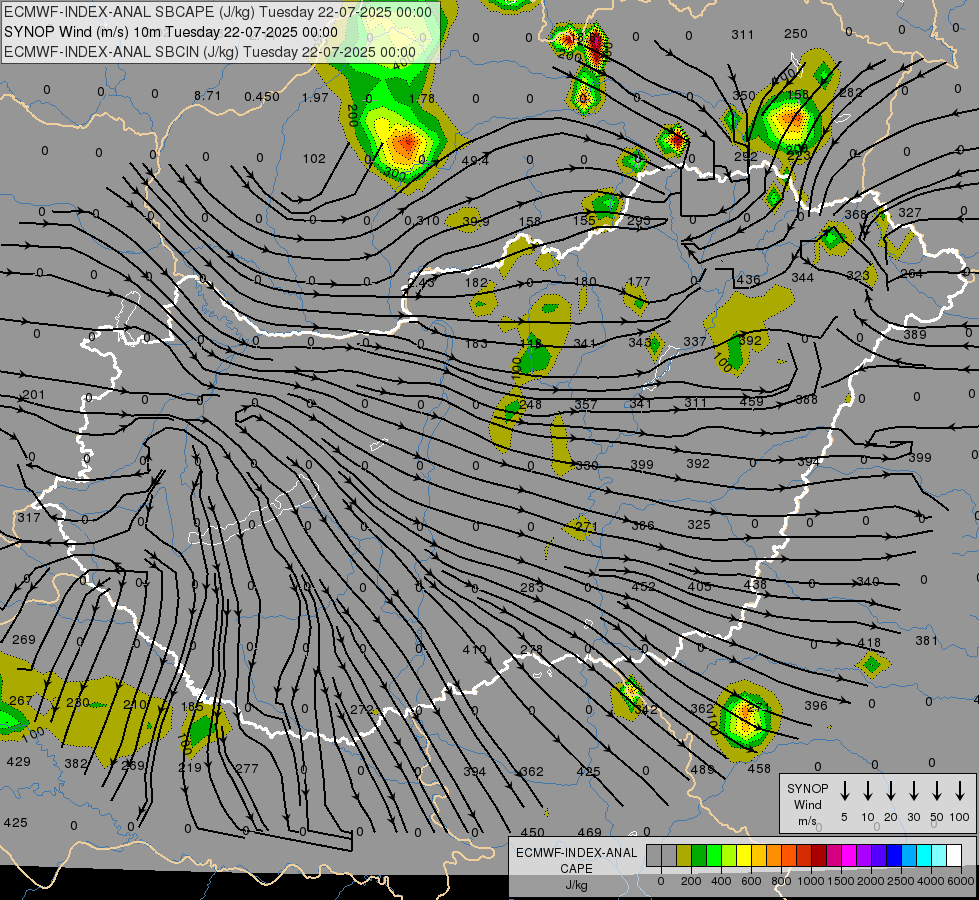Screen dimensions: 979x900
Task: Click the map value 102
Action: 314,159
